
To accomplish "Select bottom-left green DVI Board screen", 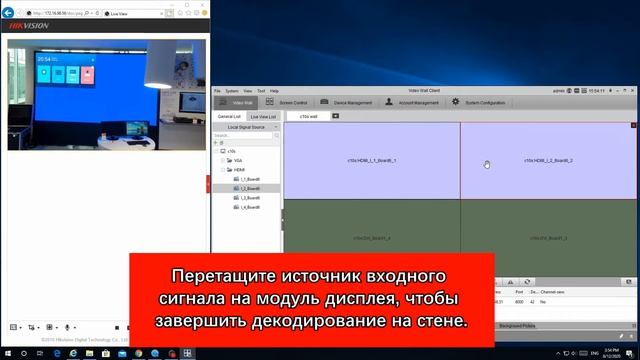I will pos(372,238).
